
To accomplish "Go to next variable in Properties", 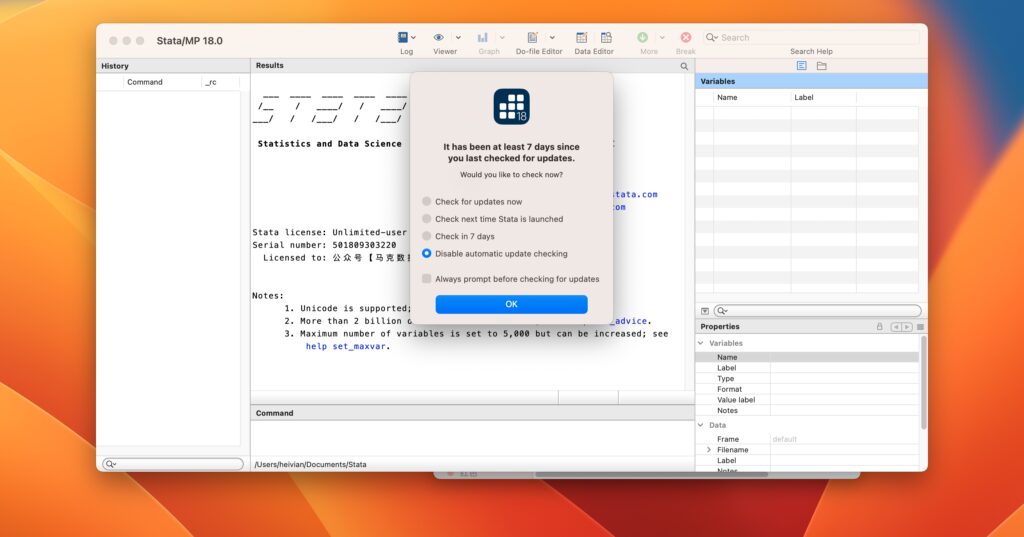I will point(906,327).
